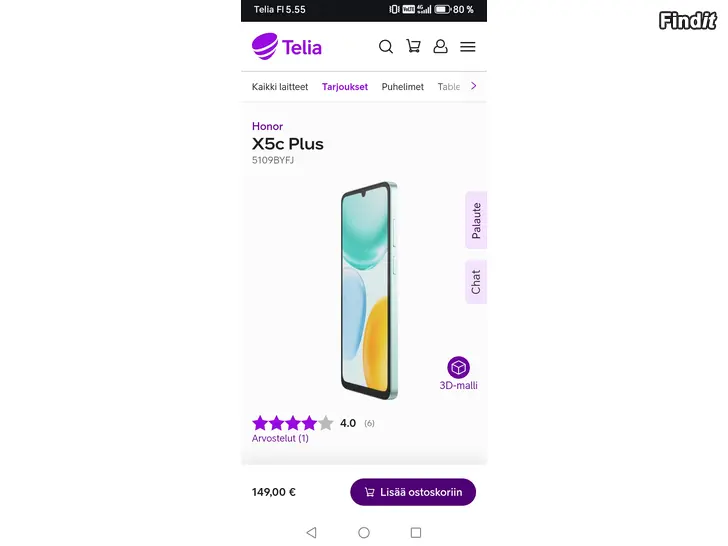Click Lisää ostoskoriin button
Viewport: 728px width, 546px height.
click(x=413, y=492)
